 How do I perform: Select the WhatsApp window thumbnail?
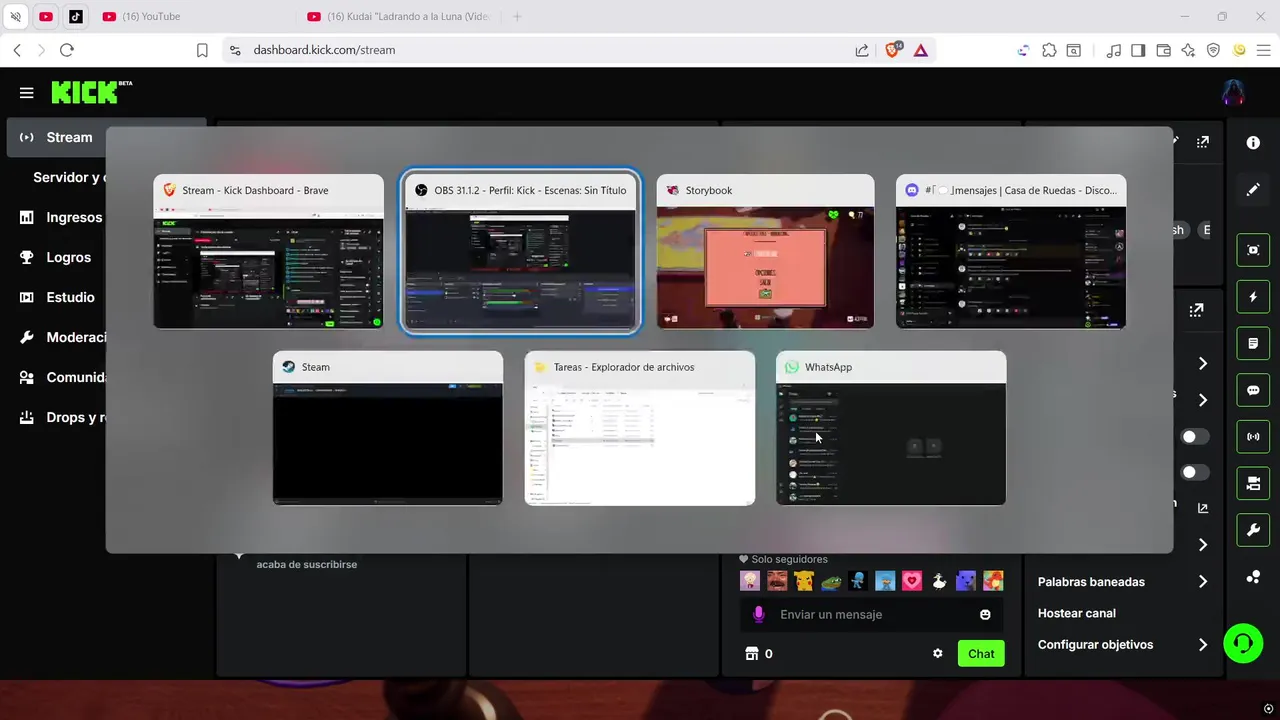tap(891, 428)
